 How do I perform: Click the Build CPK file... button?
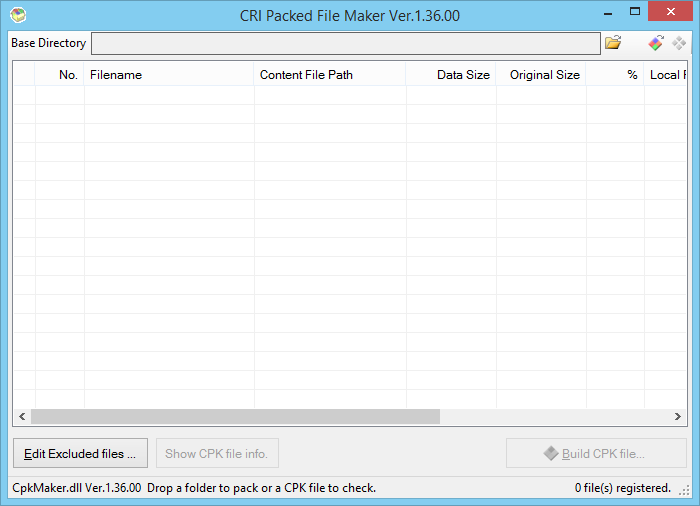[596, 453]
